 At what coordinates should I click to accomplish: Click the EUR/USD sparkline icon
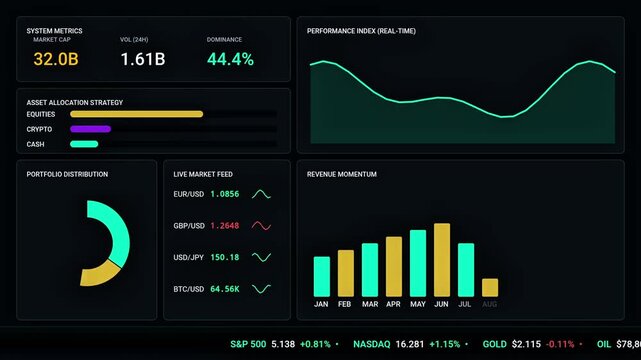pos(261,194)
